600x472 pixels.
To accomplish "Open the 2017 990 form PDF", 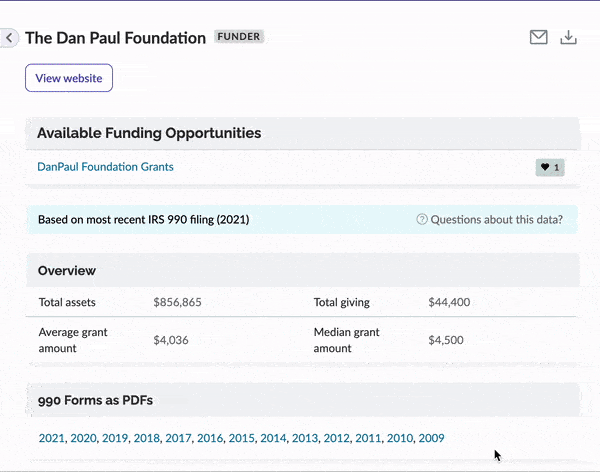I will tap(178, 438).
